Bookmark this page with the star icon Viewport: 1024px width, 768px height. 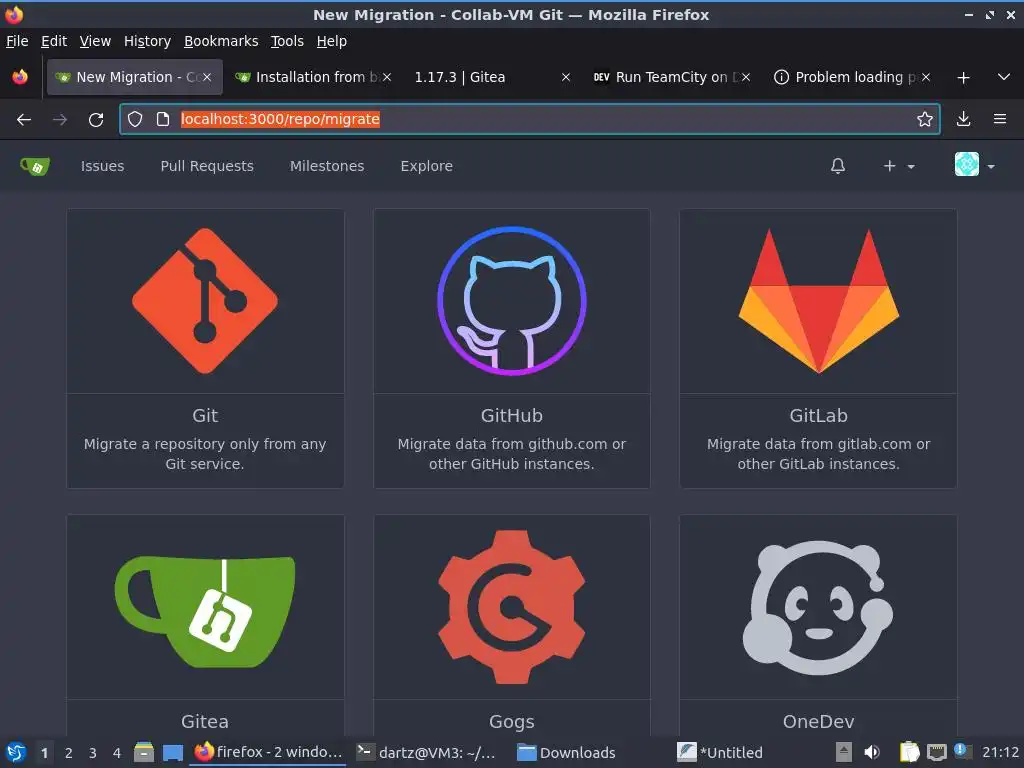pyautogui.click(x=924, y=119)
